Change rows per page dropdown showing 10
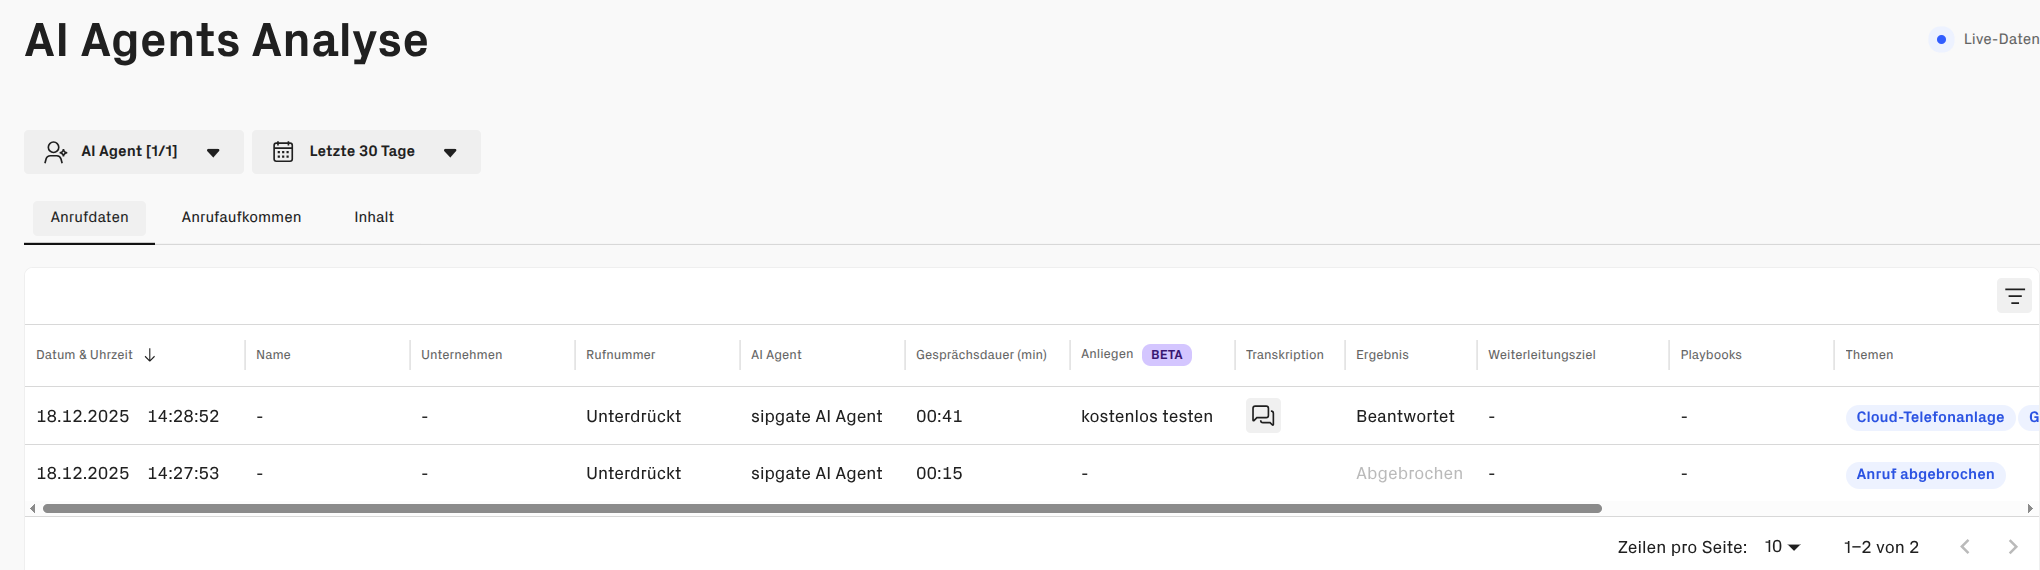Viewport: 2040px width, 570px height. tap(1782, 547)
